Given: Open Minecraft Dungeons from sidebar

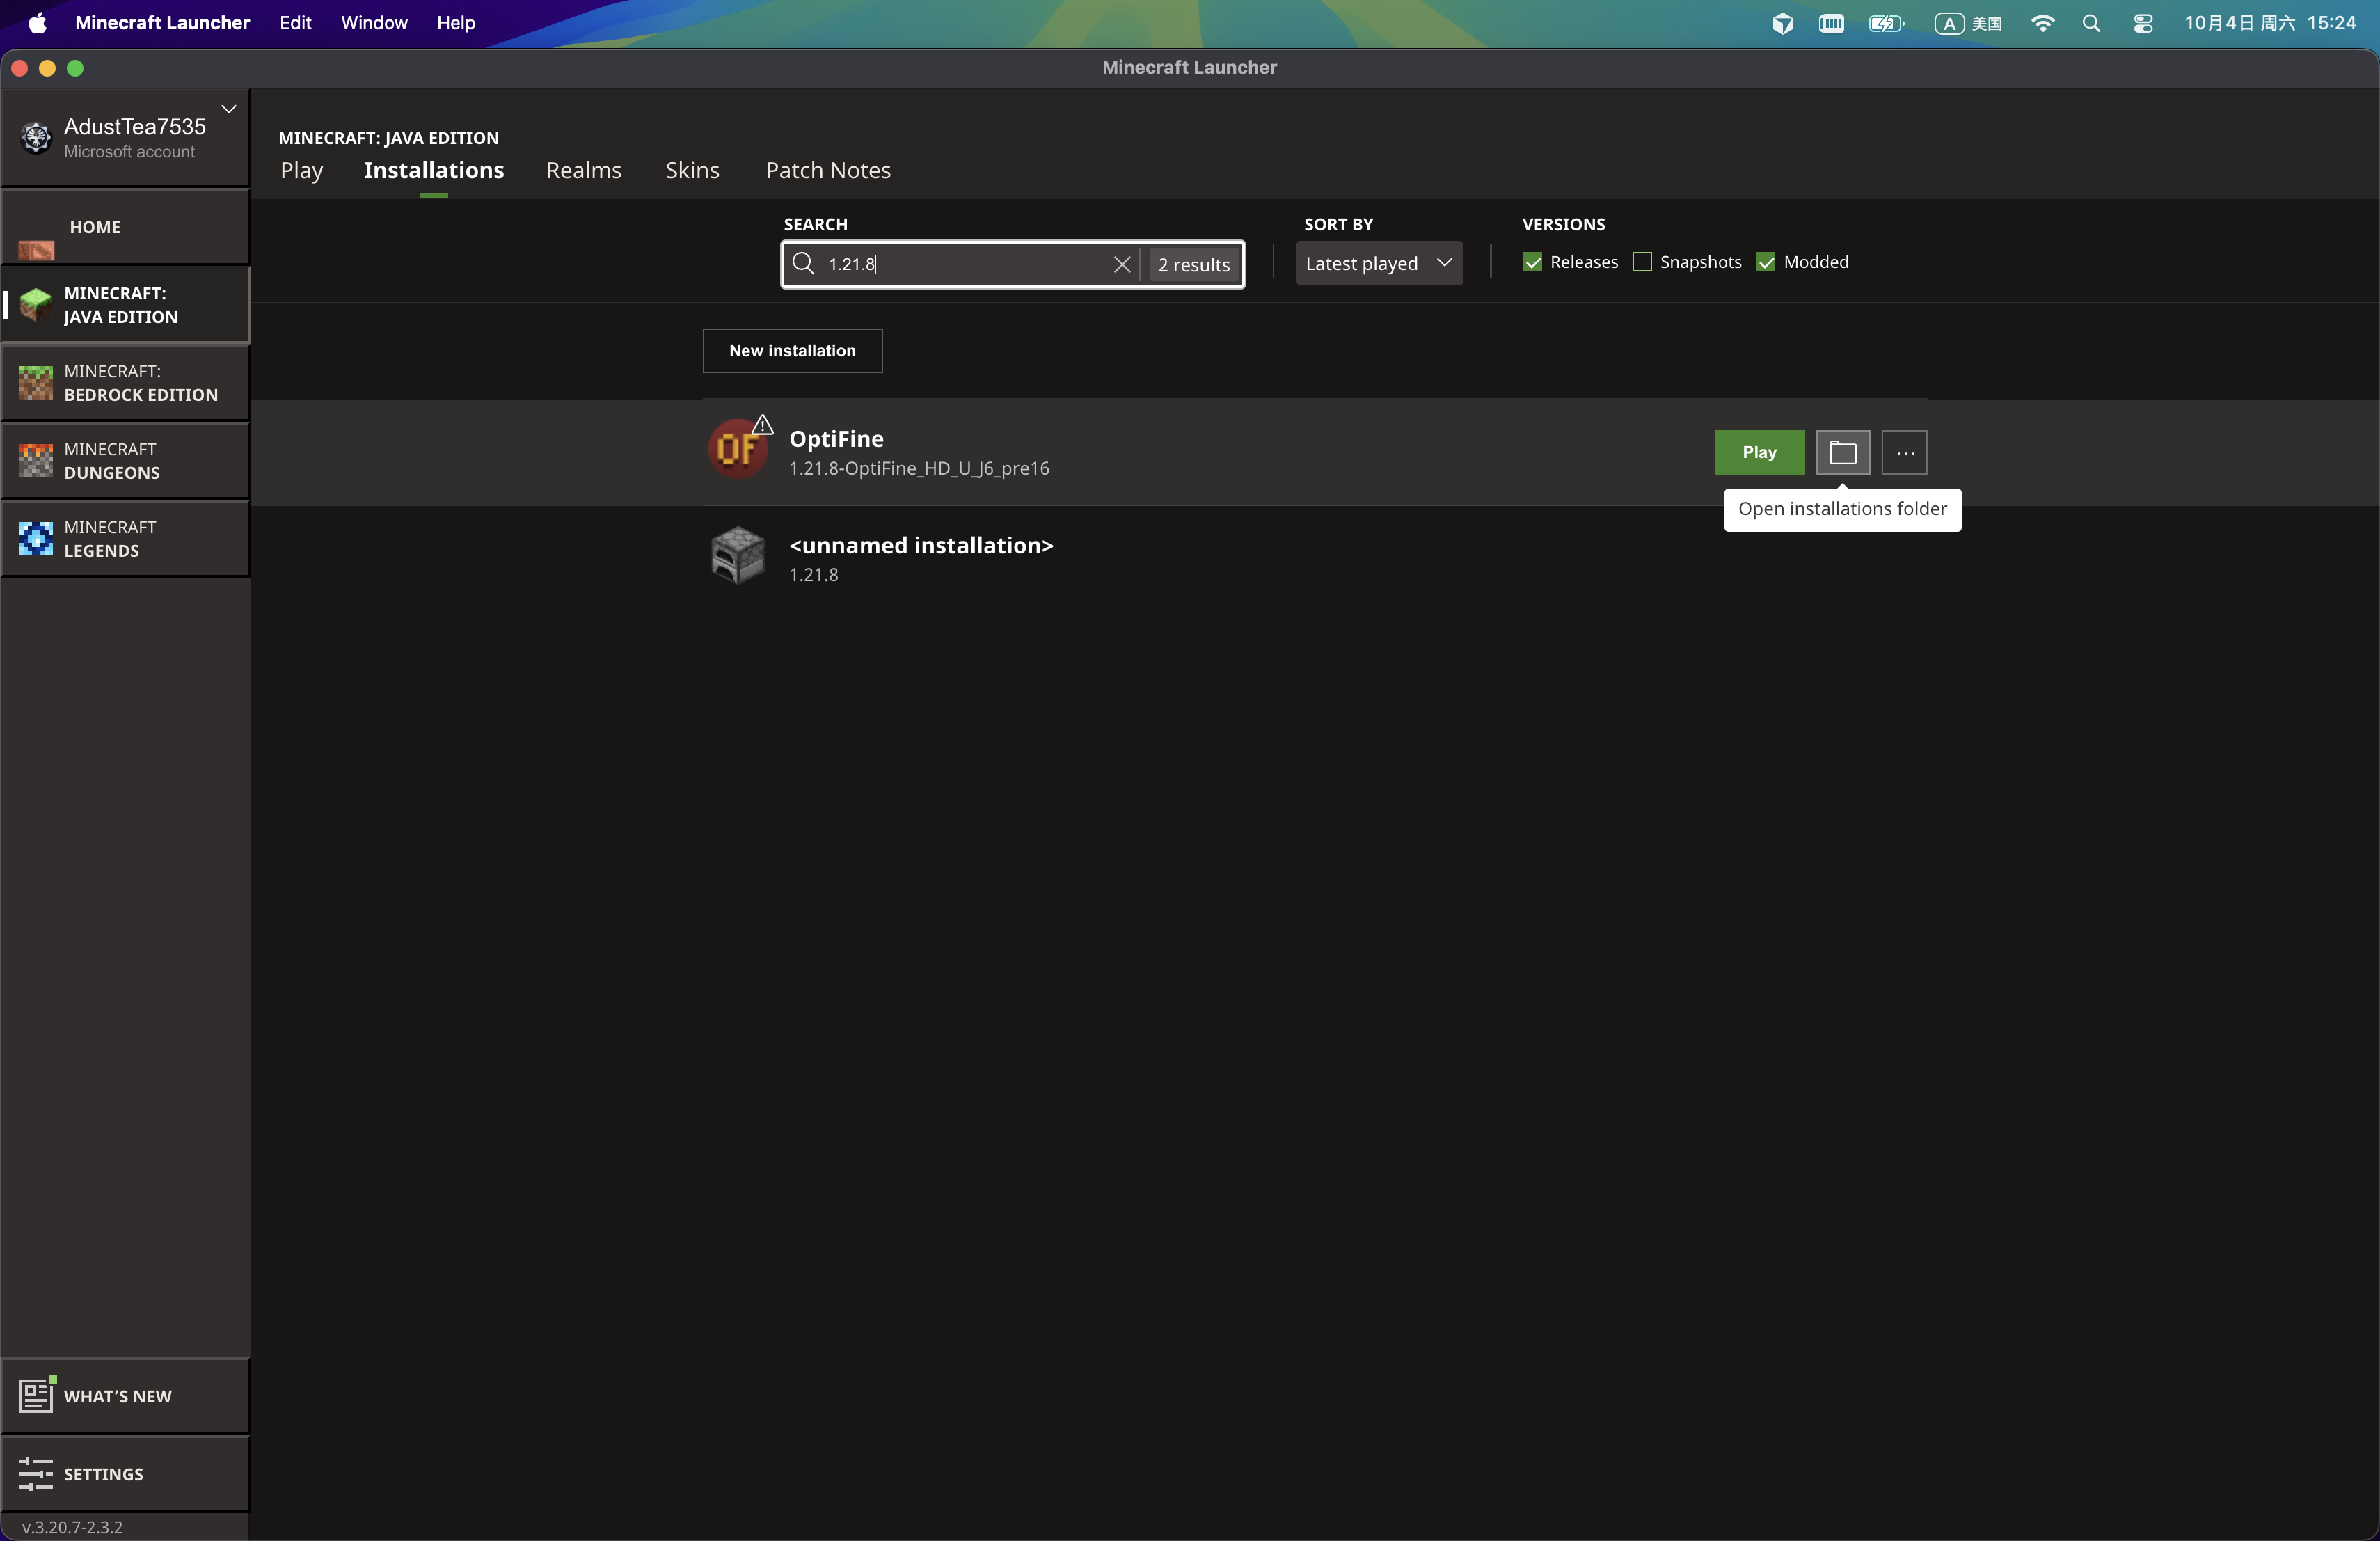Looking at the screenshot, I should coord(125,460).
